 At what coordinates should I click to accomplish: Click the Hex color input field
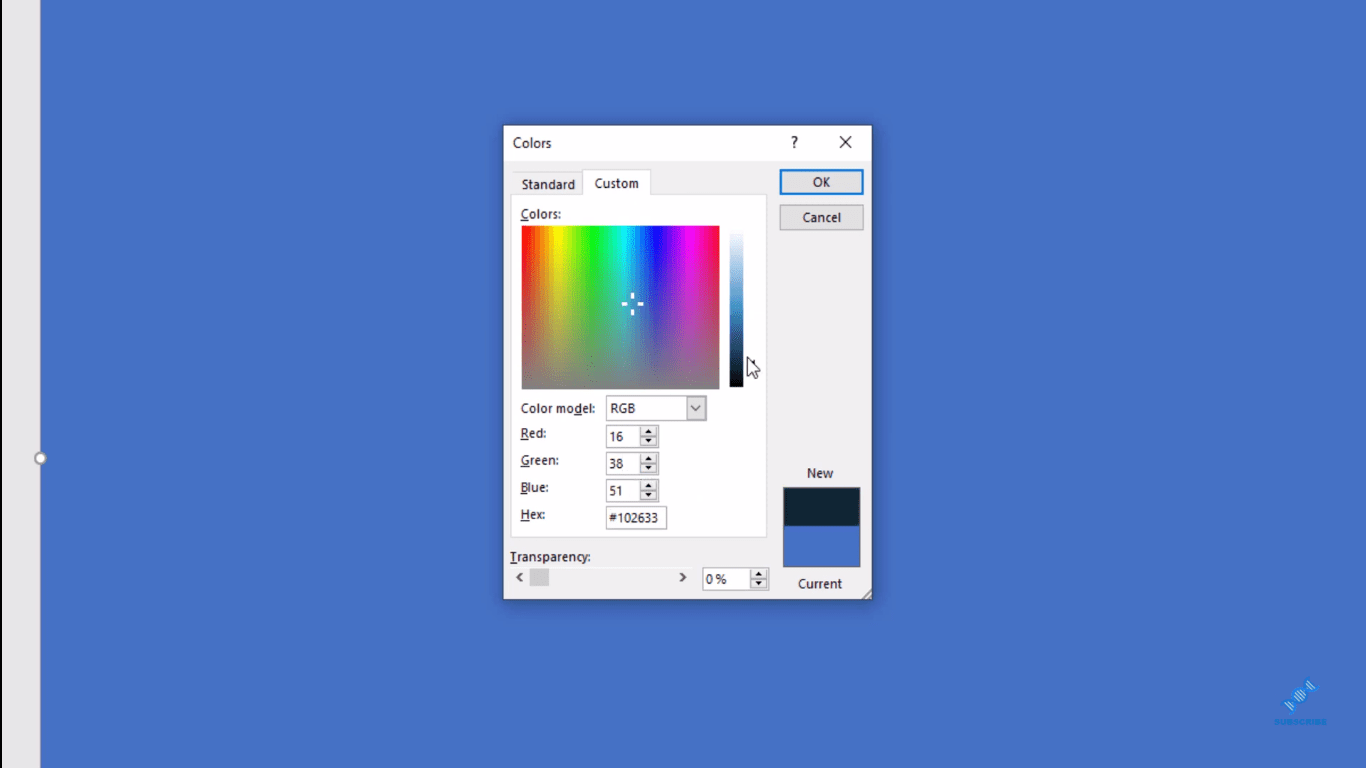point(636,518)
